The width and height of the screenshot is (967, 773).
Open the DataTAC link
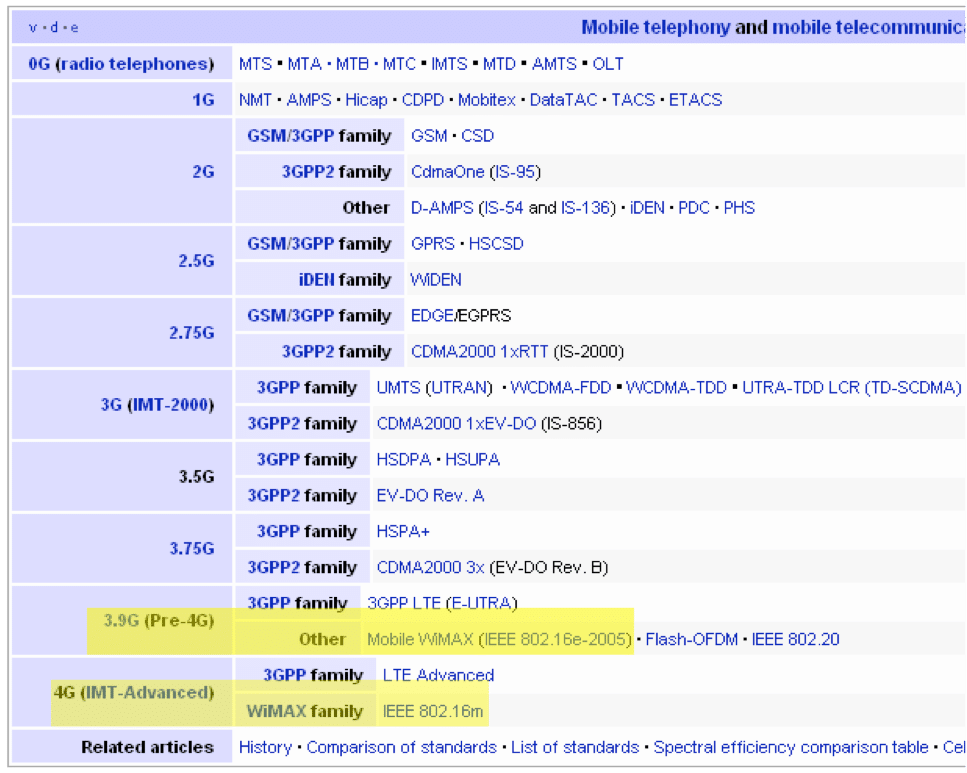(563, 99)
